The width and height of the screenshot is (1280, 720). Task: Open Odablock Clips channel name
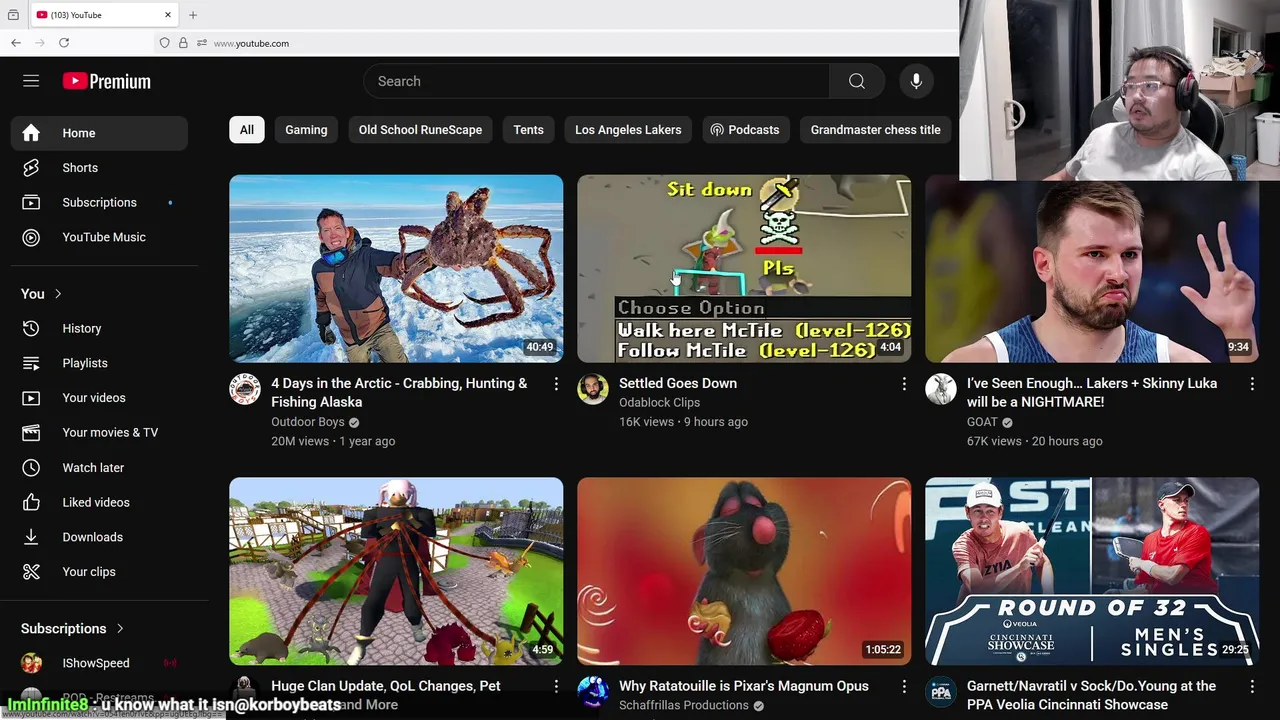659,402
